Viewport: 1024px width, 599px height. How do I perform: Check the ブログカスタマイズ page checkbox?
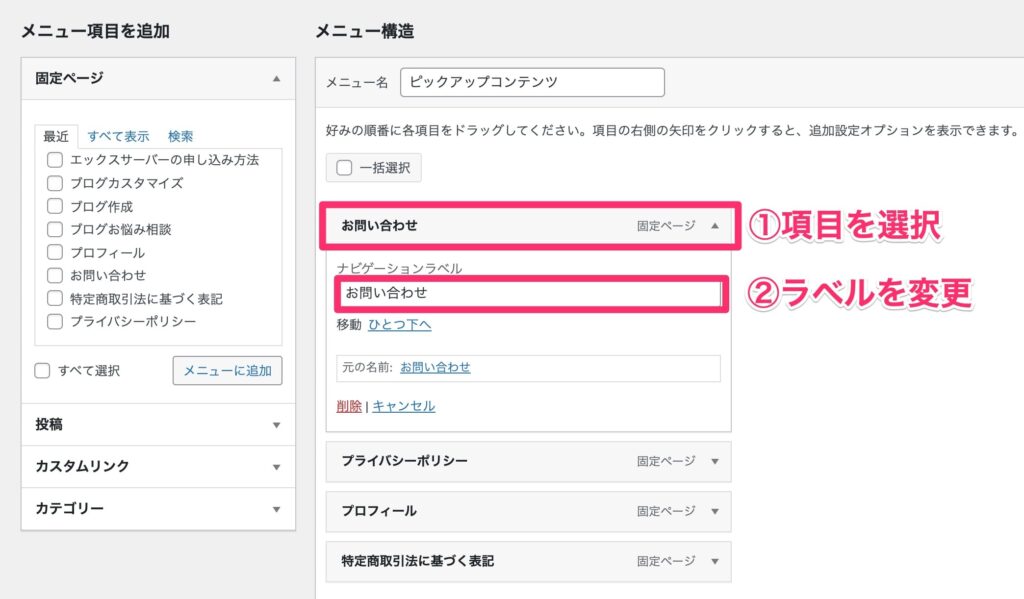click(x=55, y=183)
